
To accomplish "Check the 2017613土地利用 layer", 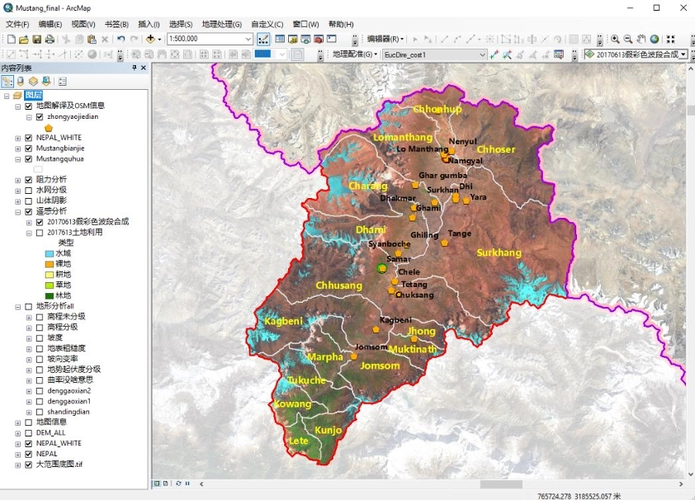I will tap(39, 232).
